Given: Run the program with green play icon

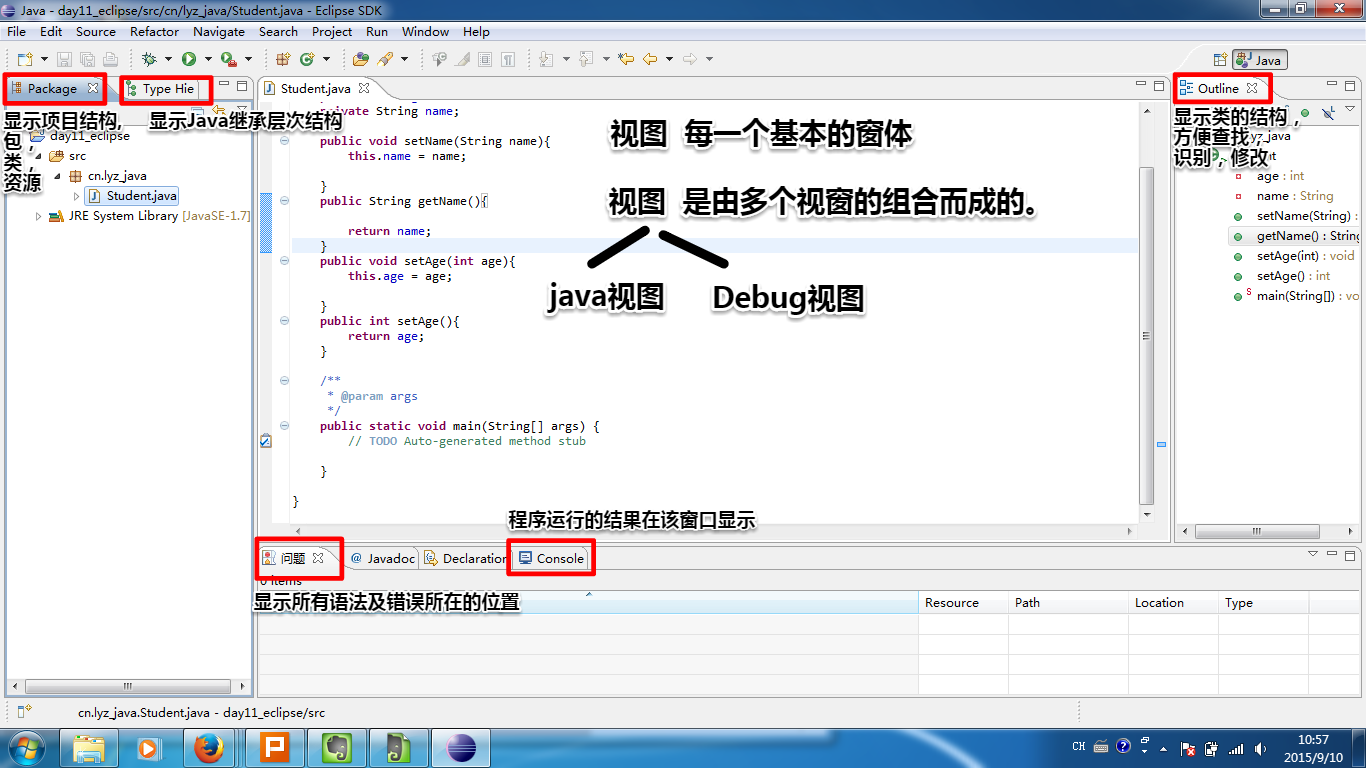Looking at the screenshot, I should tap(188, 59).
